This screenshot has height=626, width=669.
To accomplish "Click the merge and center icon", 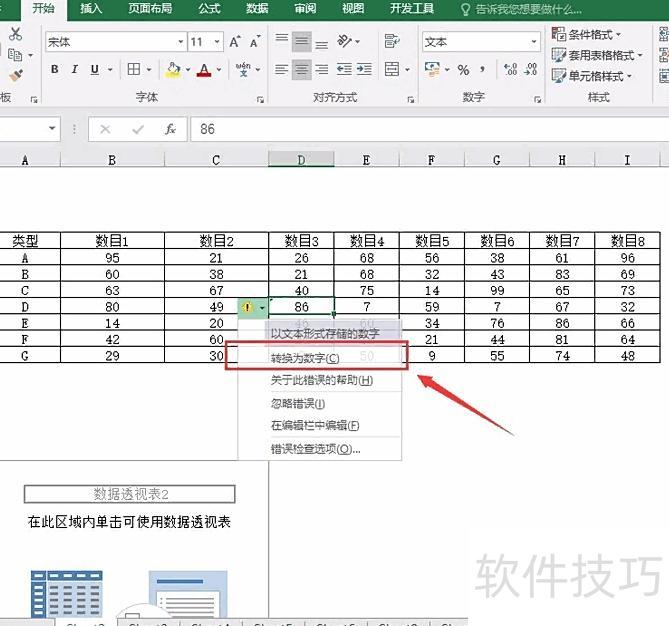I will pos(392,69).
